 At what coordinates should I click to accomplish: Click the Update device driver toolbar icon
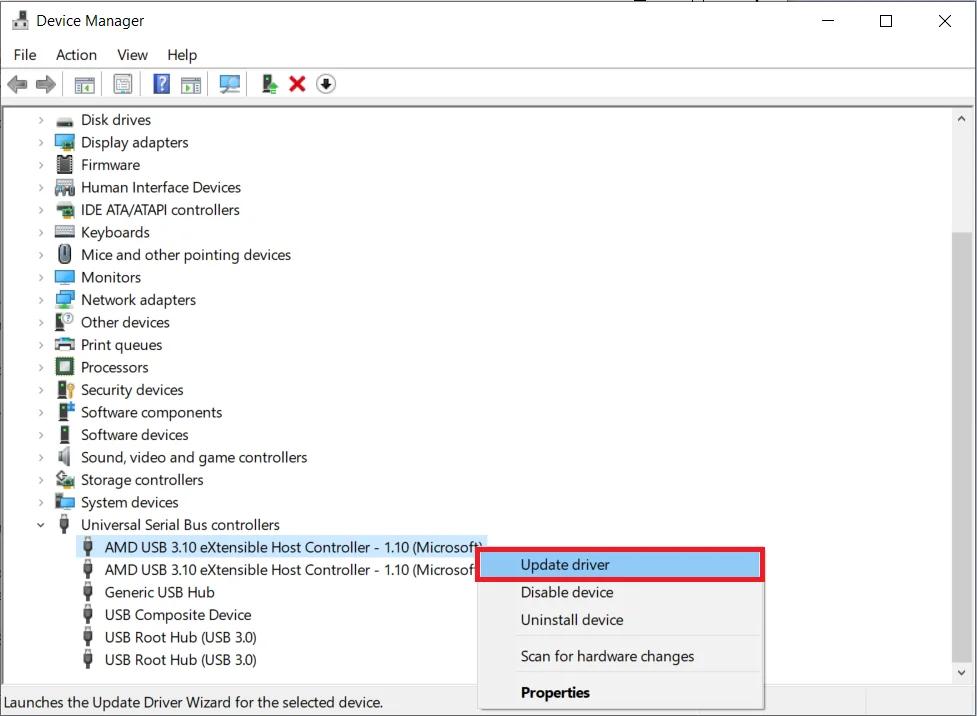coord(269,84)
